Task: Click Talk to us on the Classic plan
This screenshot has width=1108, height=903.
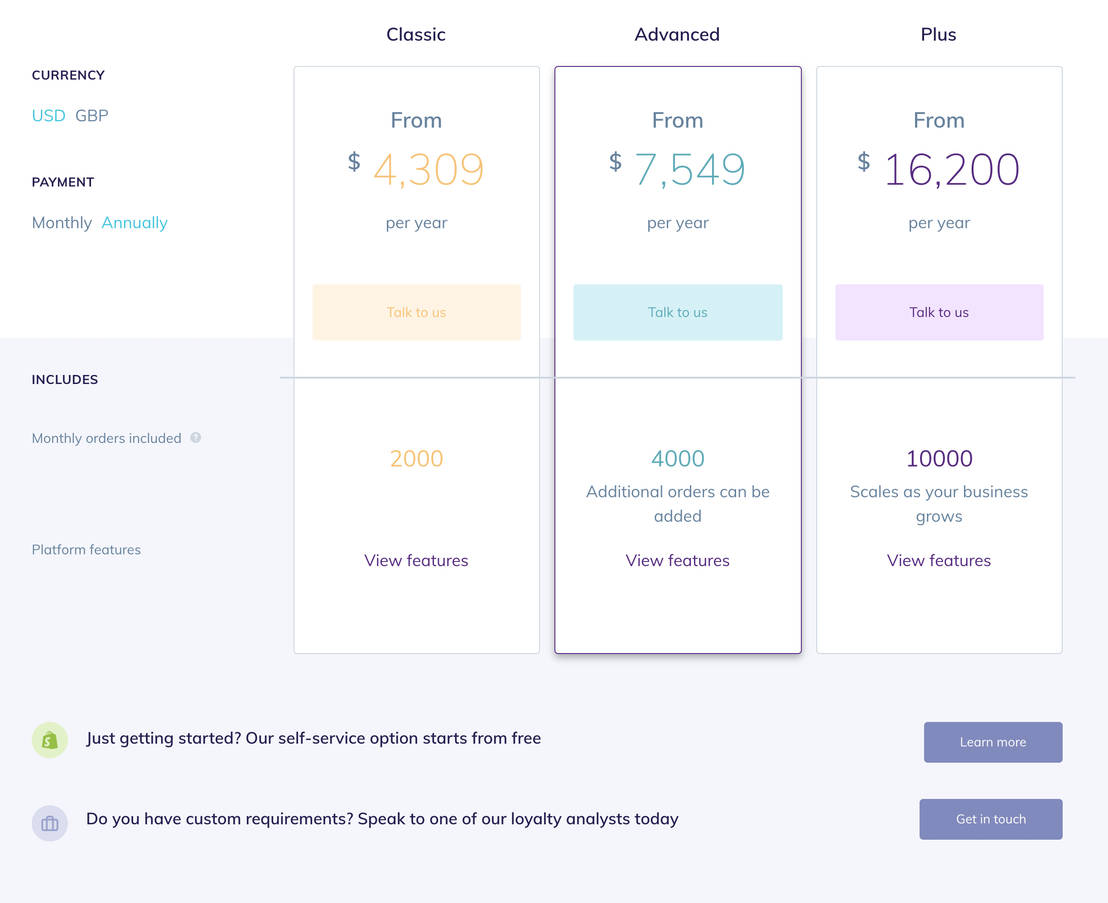Action: click(416, 312)
